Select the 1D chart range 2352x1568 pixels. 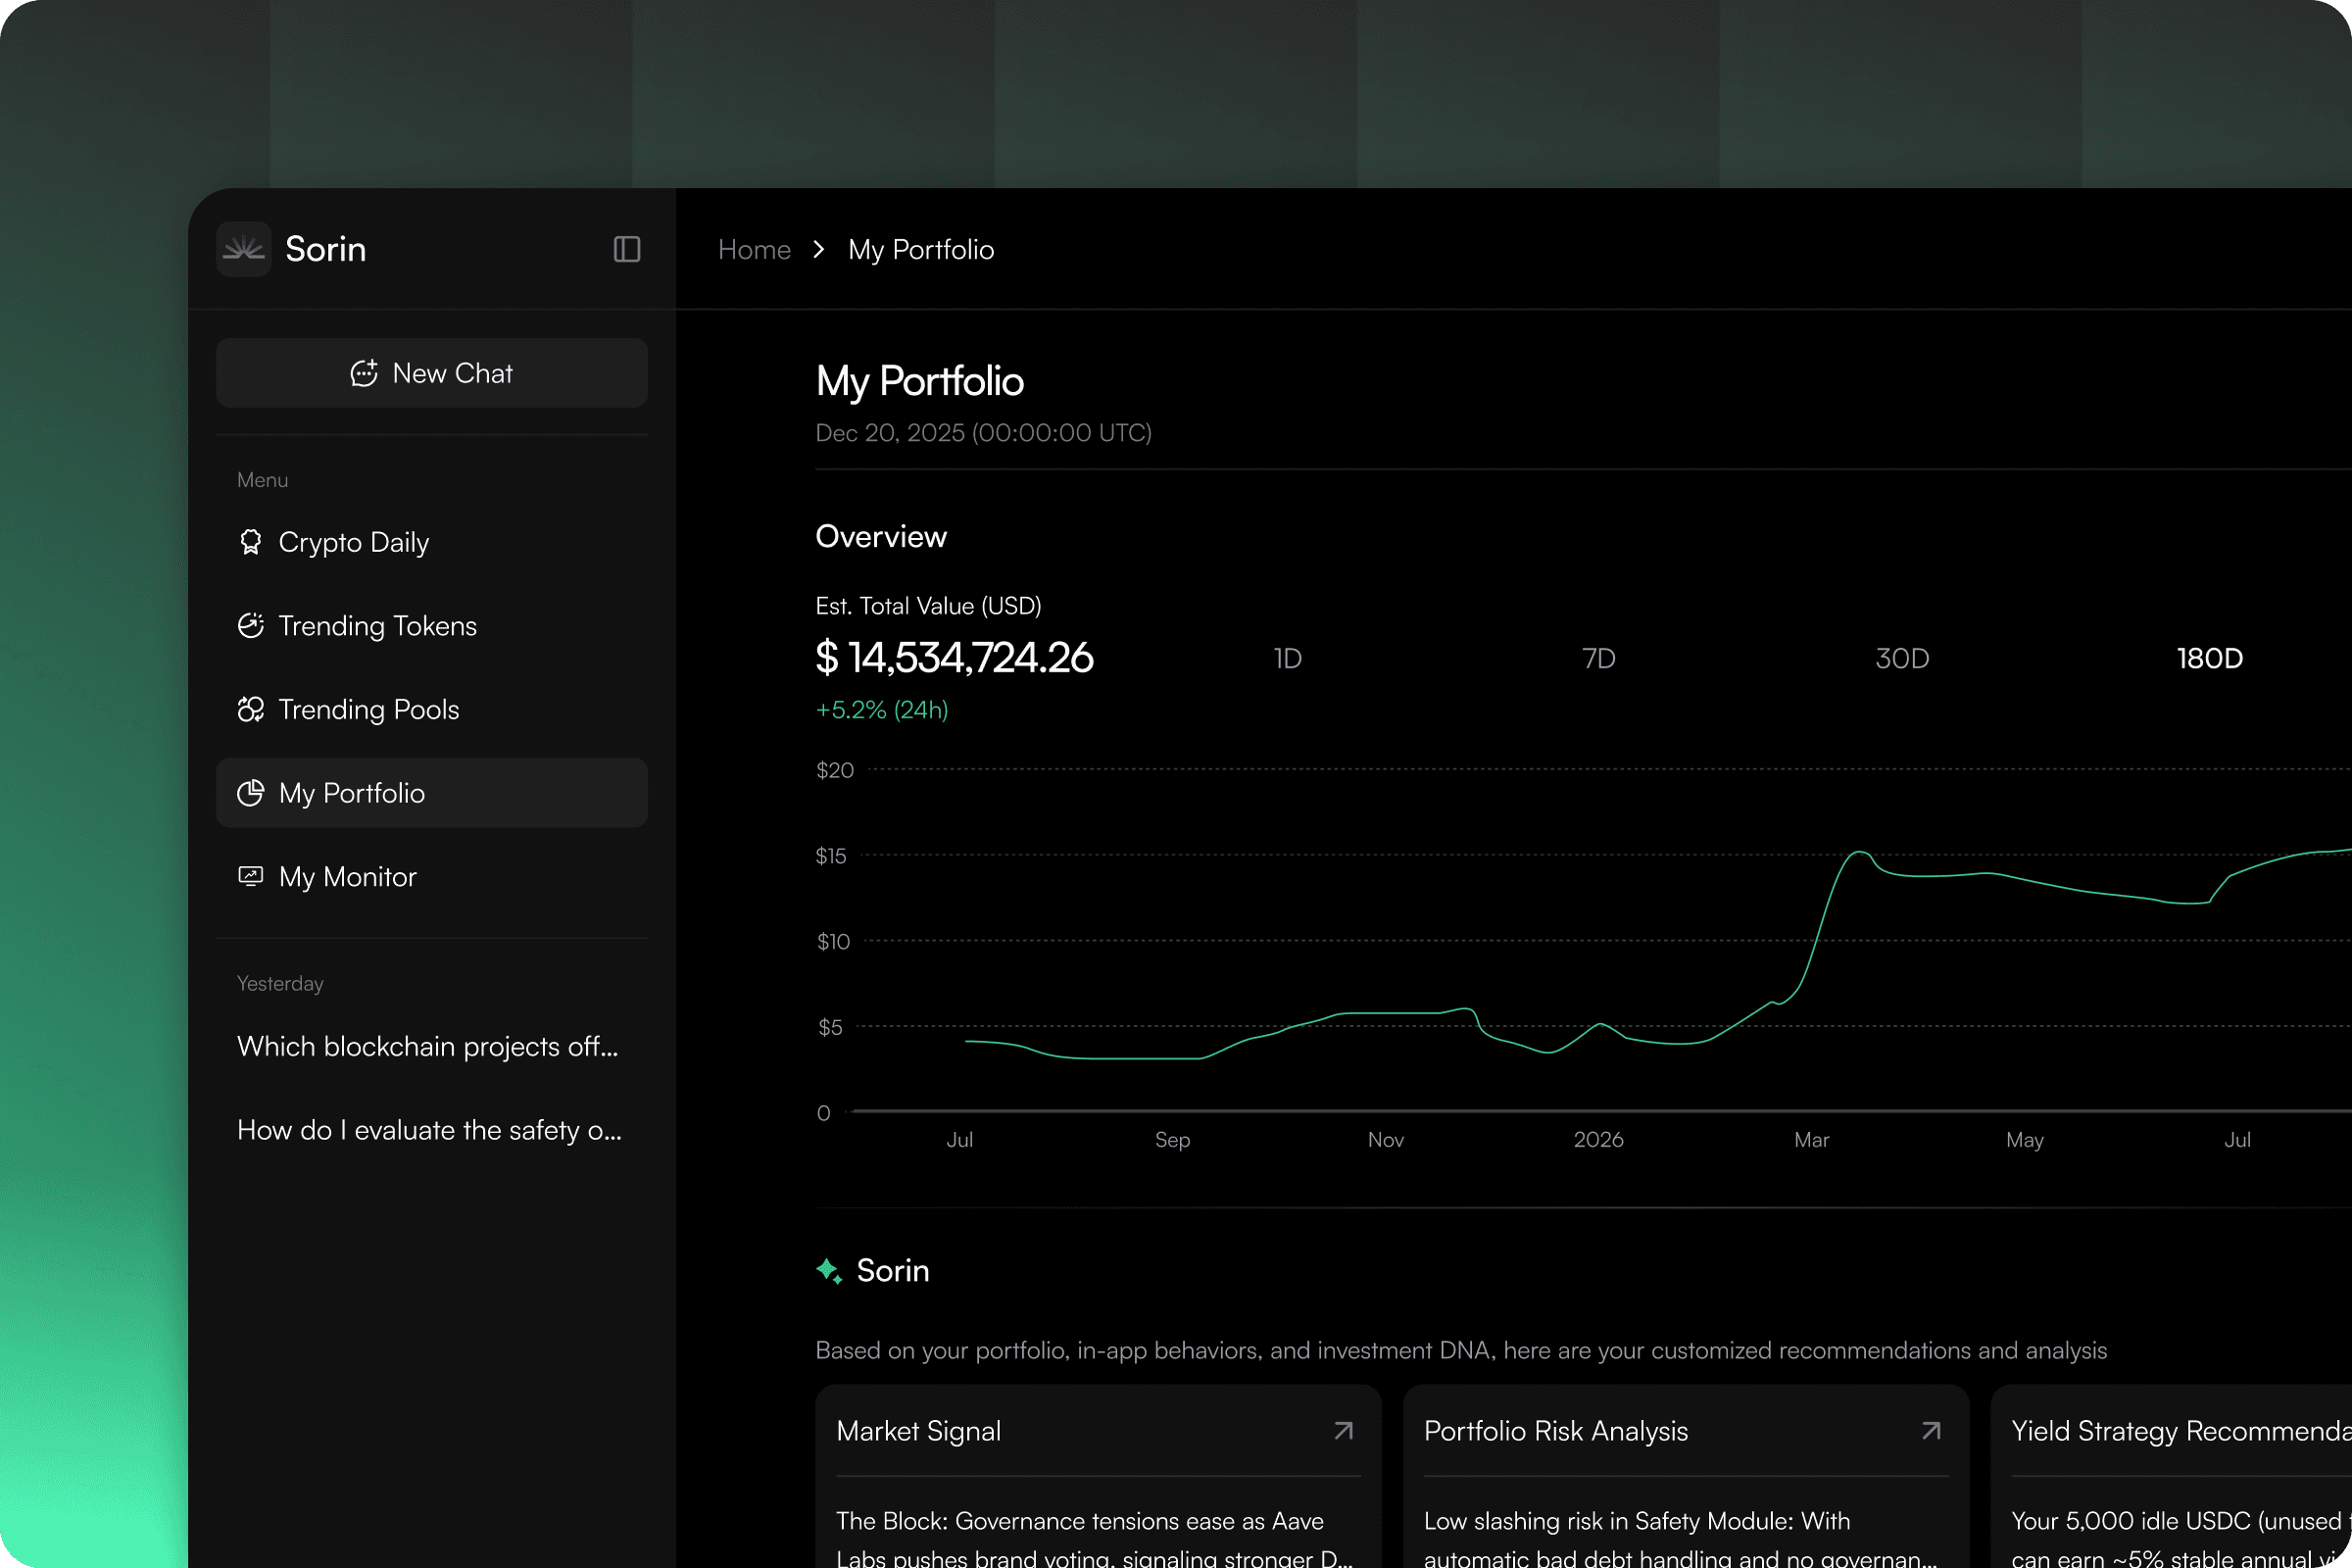click(x=1287, y=658)
